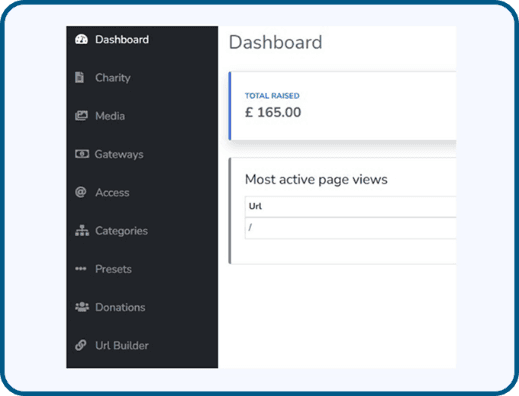Click the Most active page views heading

pyautogui.click(x=316, y=179)
